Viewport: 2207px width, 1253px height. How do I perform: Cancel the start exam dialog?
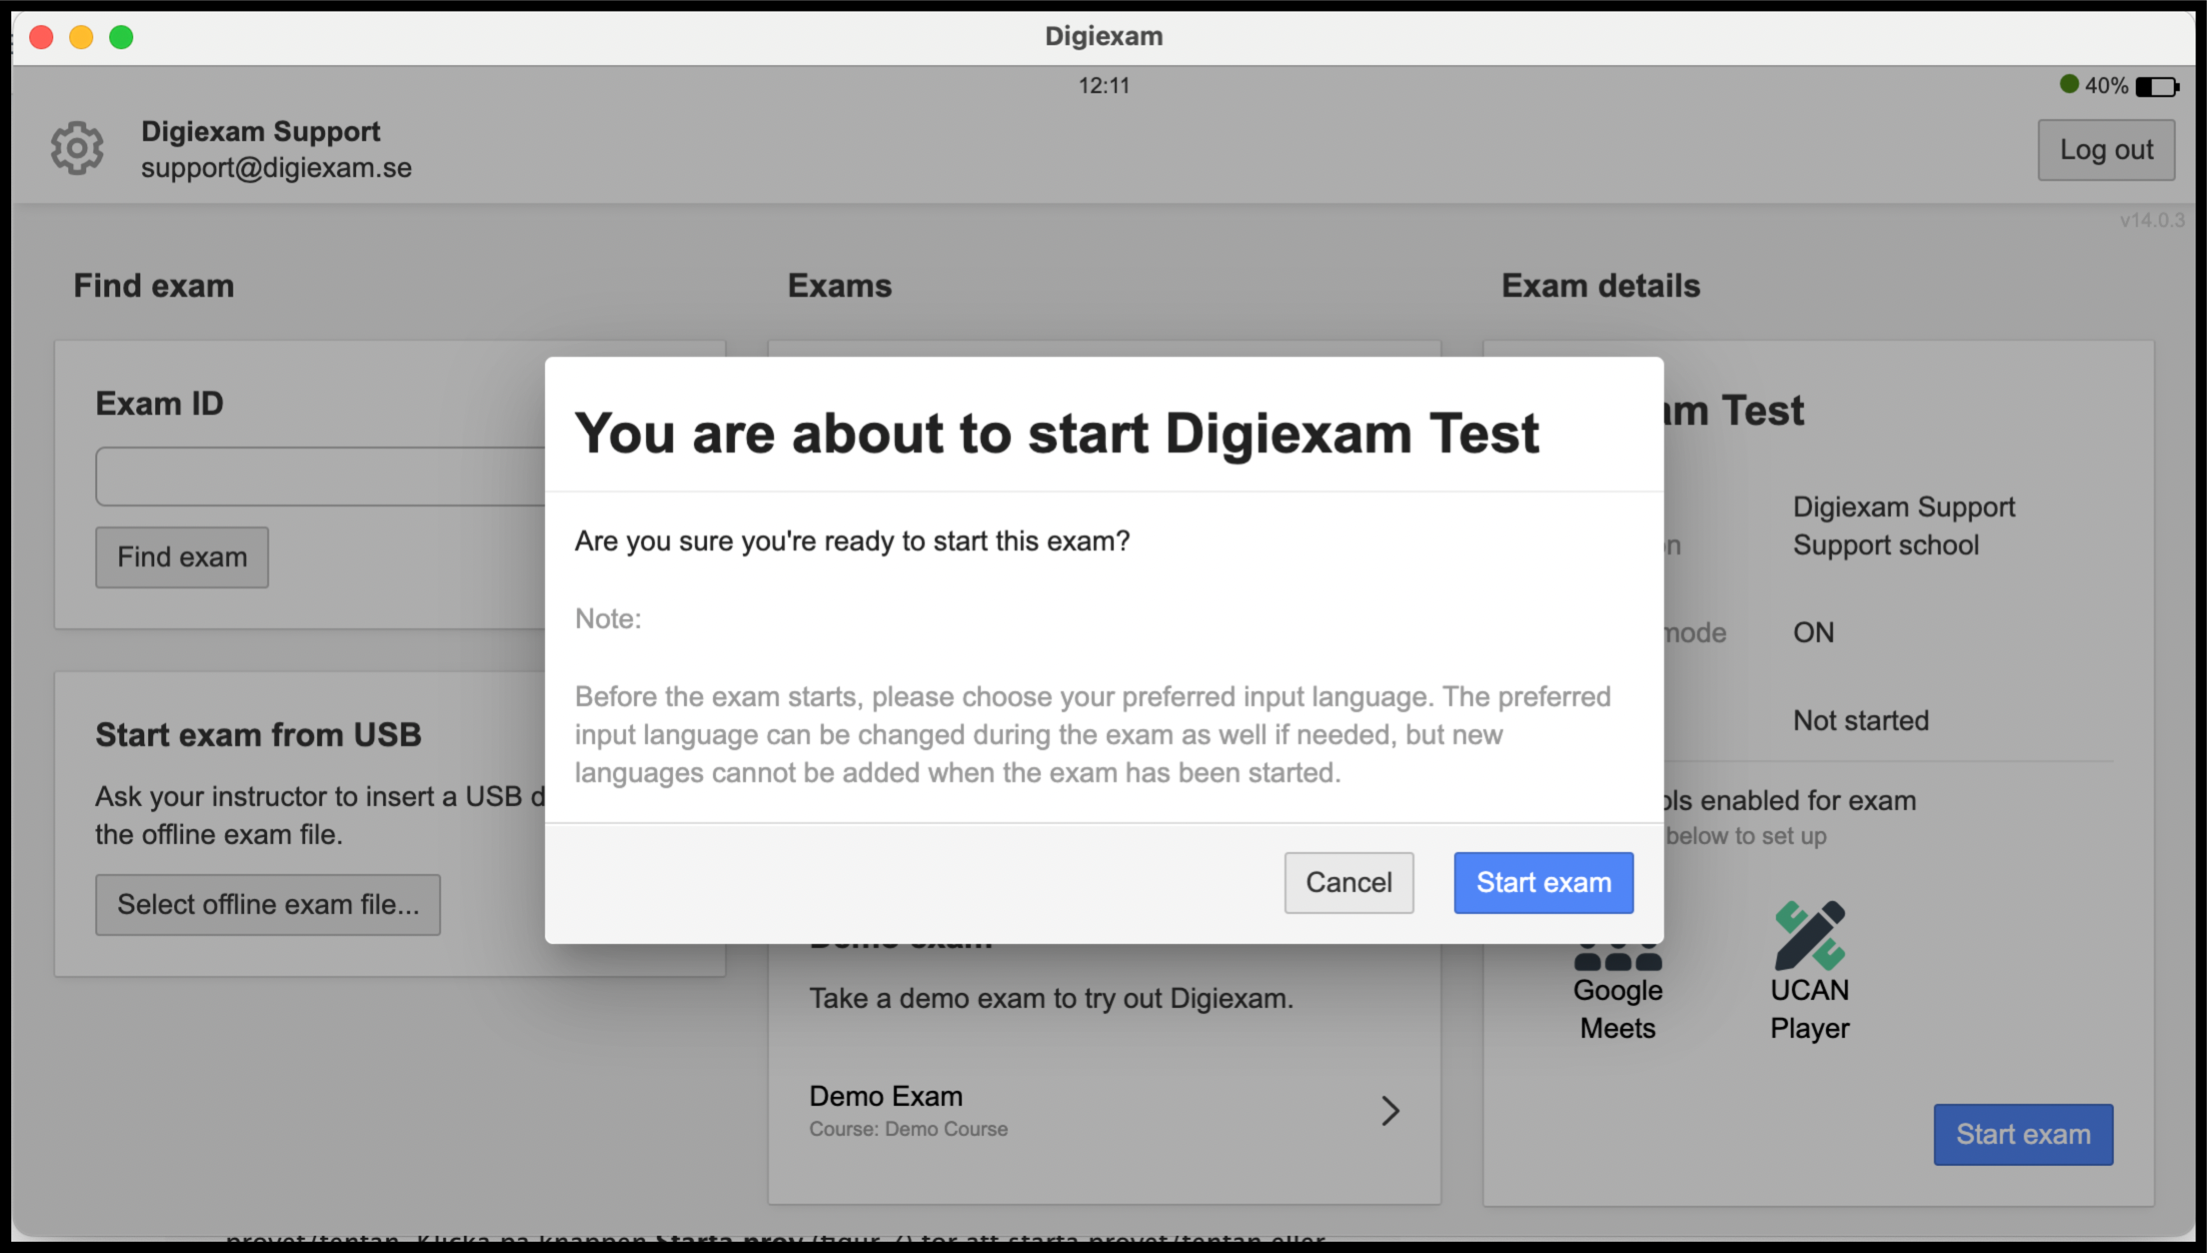click(1348, 882)
